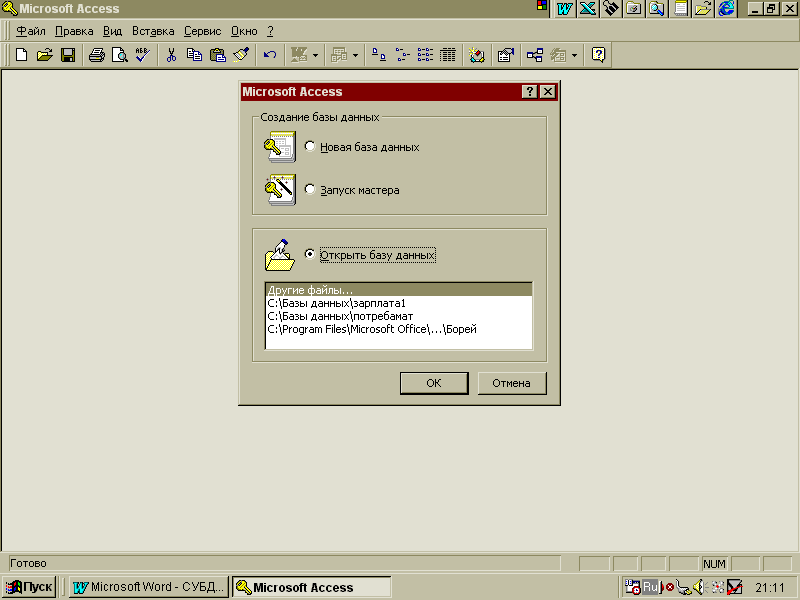The height and width of the screenshot is (600, 800).
Task: Open the Правка menu
Action: click(x=74, y=31)
